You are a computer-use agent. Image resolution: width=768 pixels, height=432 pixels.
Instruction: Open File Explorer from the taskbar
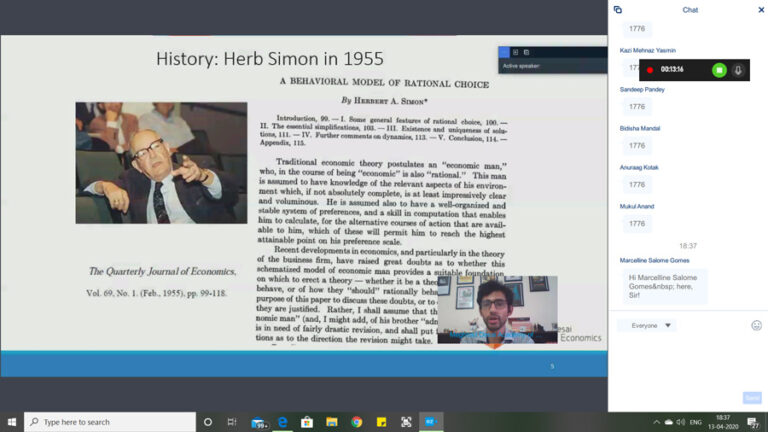click(332, 422)
